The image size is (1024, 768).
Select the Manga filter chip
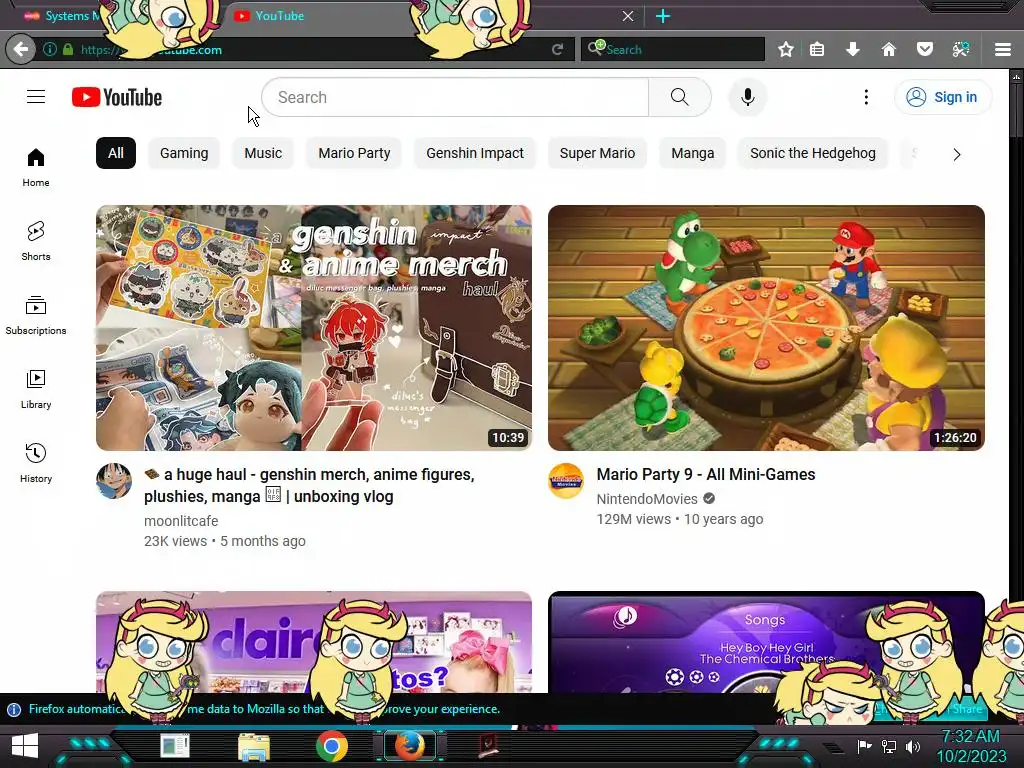coord(692,153)
